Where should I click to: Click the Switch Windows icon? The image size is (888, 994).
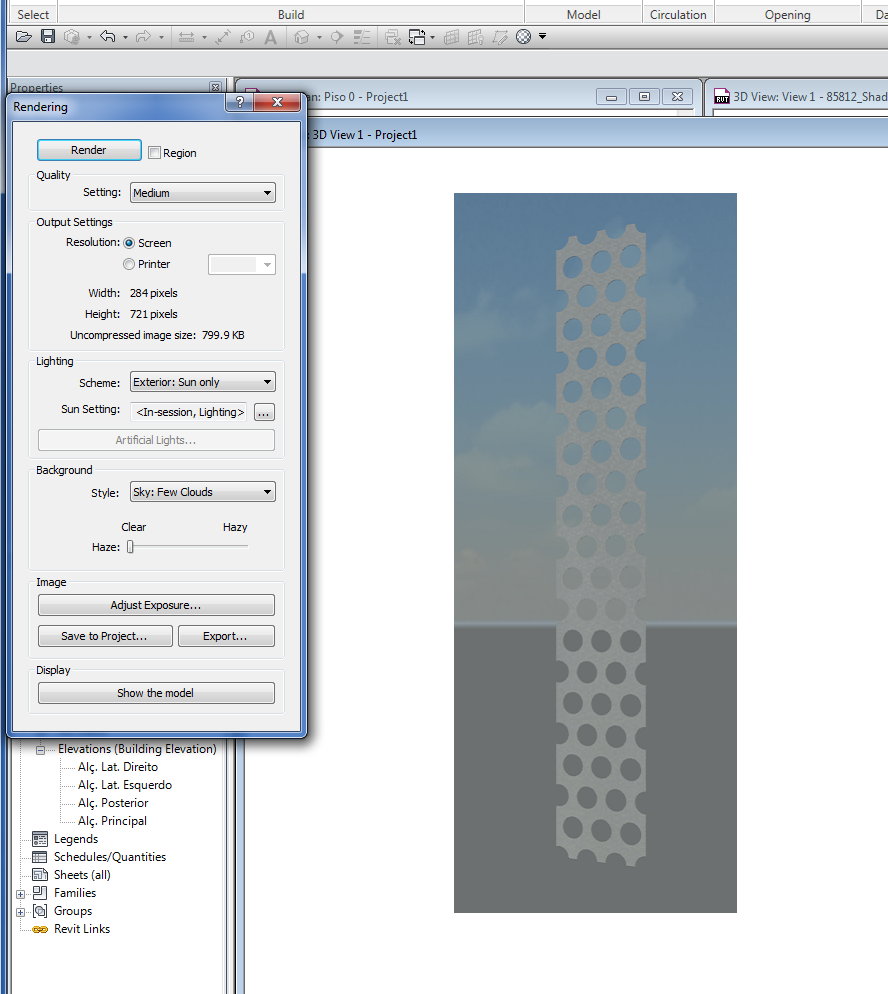[x=416, y=37]
